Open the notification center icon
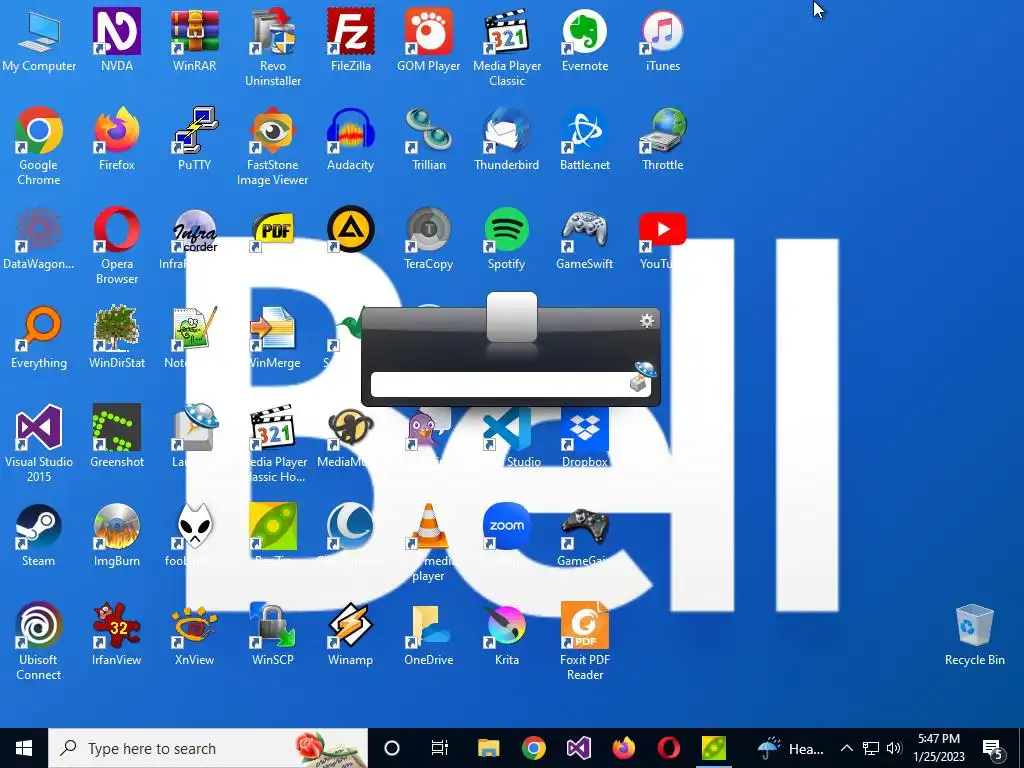This screenshot has height=768, width=1024. tap(993, 748)
